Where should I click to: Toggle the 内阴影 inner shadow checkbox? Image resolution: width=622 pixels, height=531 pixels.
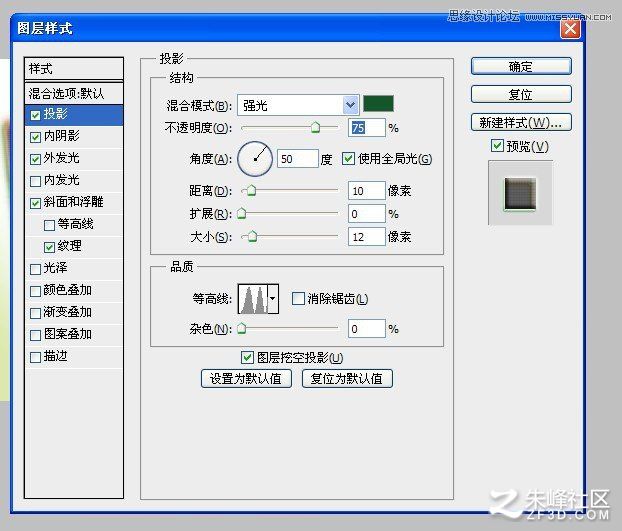[35, 137]
